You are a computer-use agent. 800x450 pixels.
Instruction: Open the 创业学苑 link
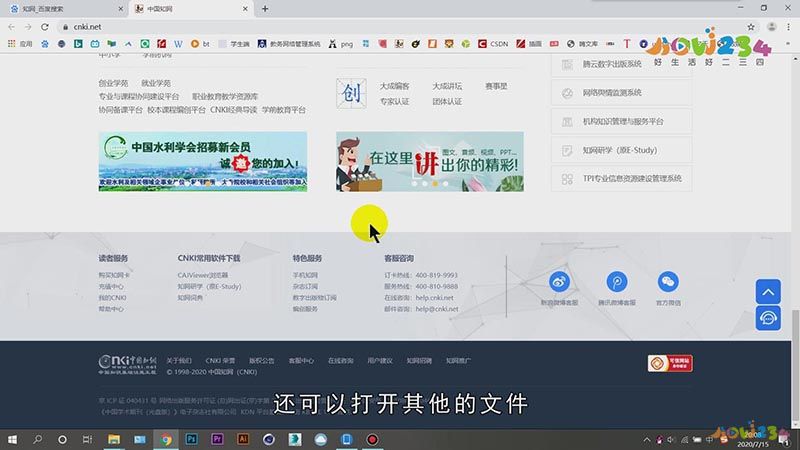coord(113,83)
